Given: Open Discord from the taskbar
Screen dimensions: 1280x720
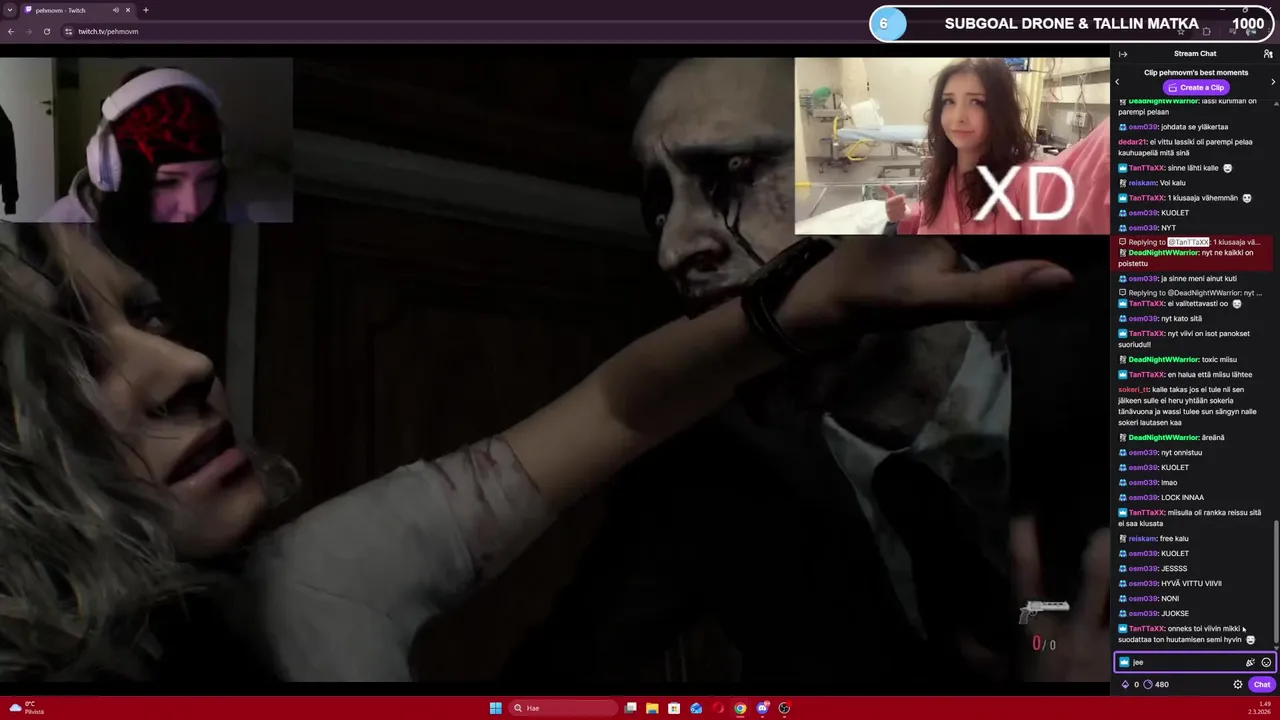Looking at the screenshot, I should click(x=762, y=708).
